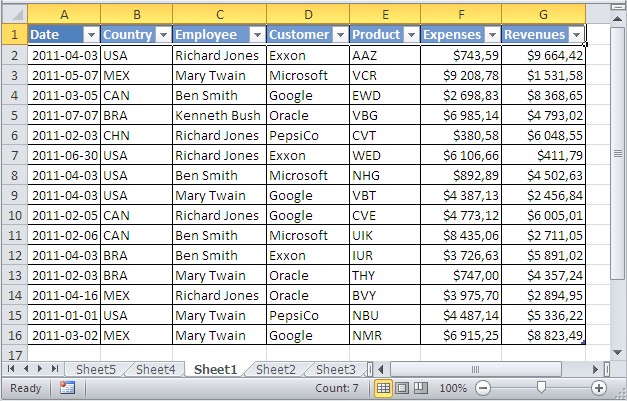
Task: Click the horizontal scrollbar thumb
Action: point(476,369)
